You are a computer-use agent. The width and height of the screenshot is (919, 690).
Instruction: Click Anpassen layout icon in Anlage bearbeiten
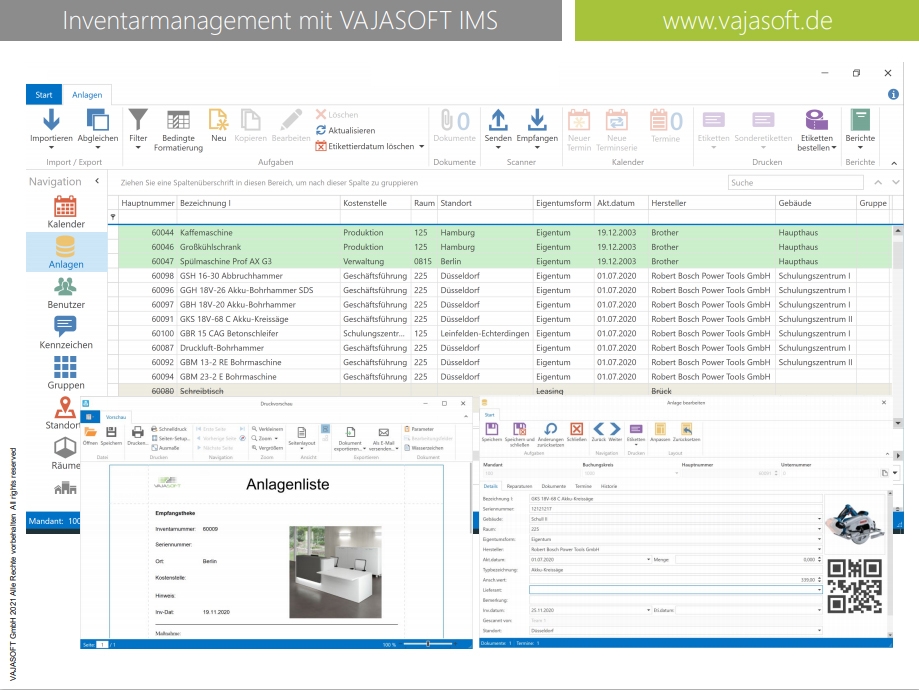click(660, 429)
